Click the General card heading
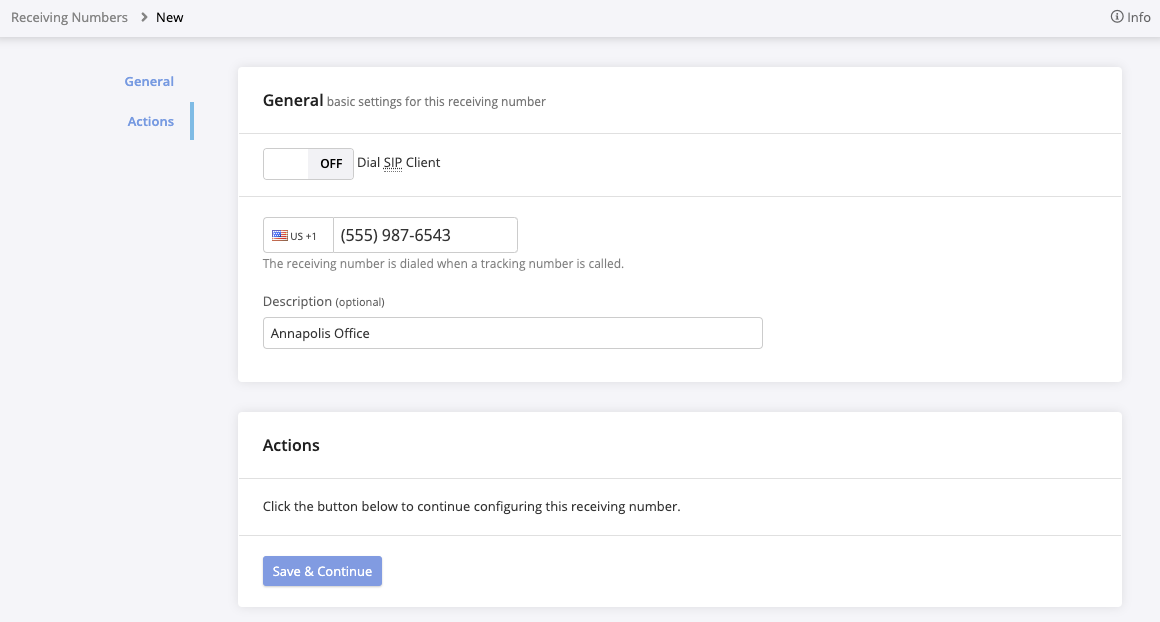This screenshot has width=1160, height=622. pyautogui.click(x=293, y=100)
